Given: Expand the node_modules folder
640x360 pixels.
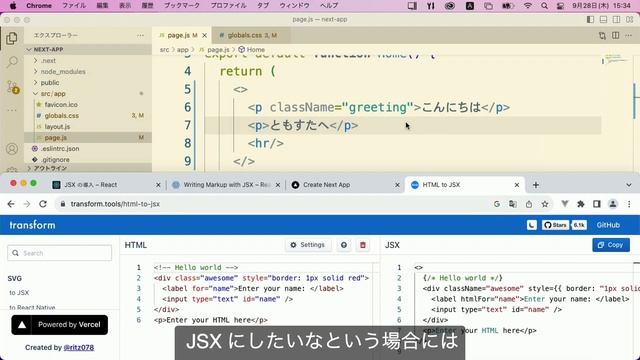Looking at the screenshot, I should pos(88,71).
